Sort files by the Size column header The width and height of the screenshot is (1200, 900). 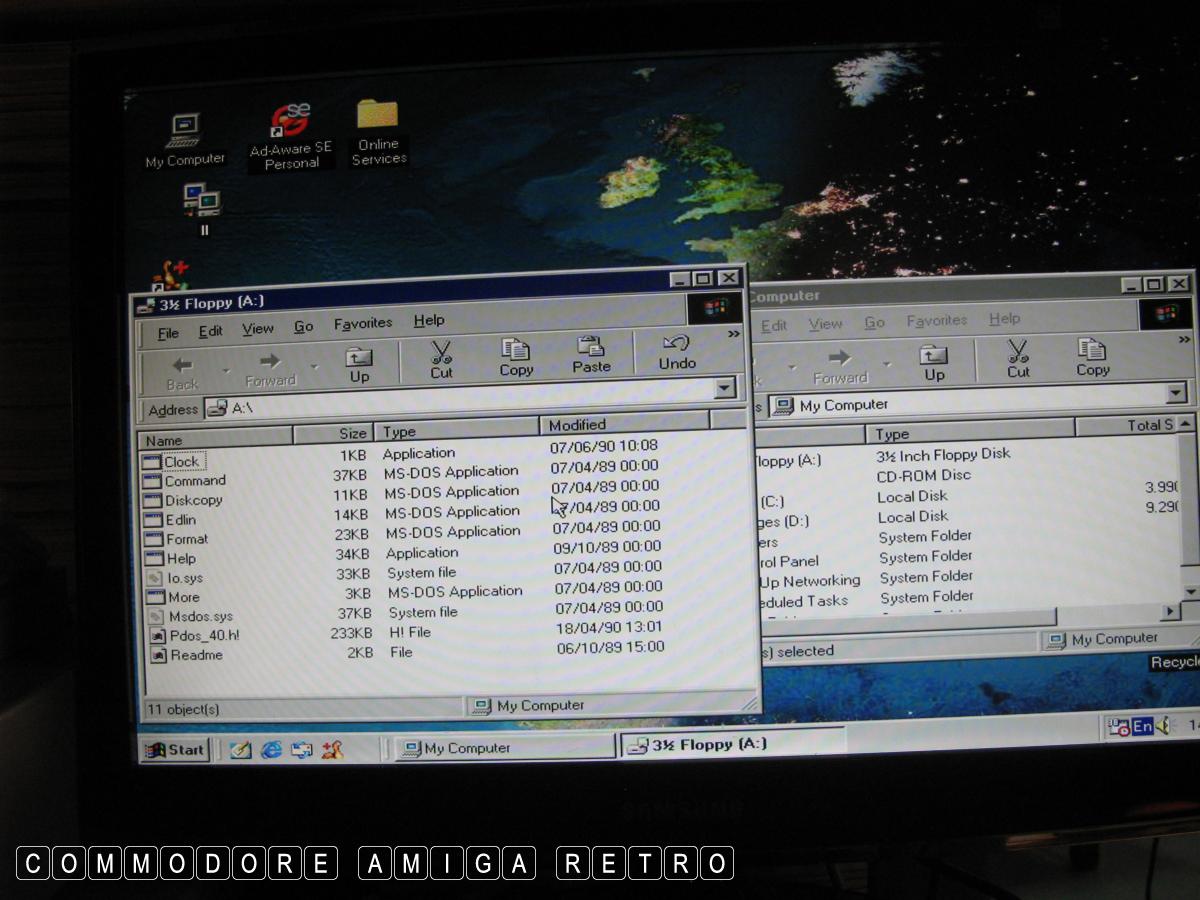[x=333, y=434]
